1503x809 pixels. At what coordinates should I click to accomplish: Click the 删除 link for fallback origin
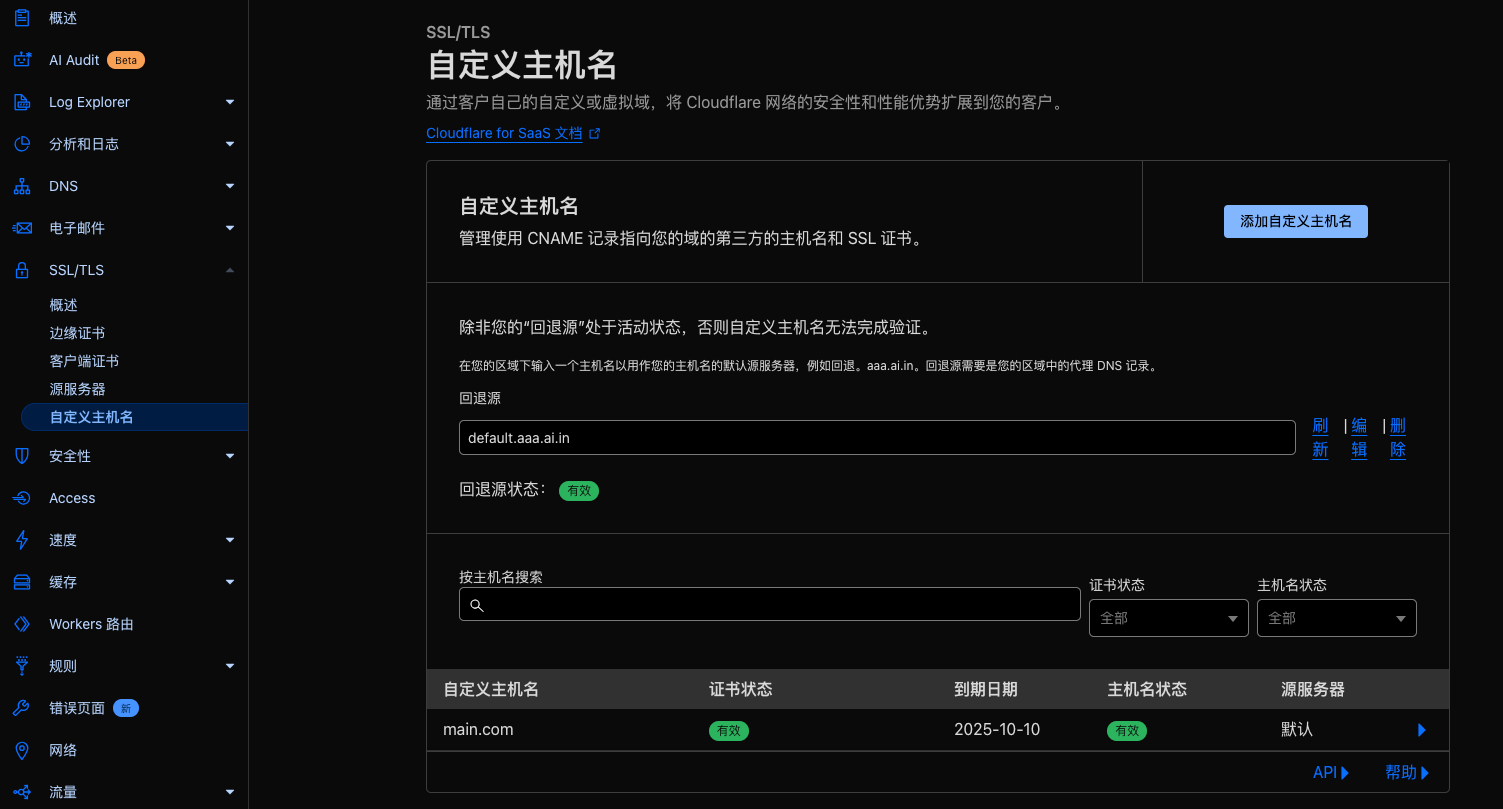click(1398, 438)
